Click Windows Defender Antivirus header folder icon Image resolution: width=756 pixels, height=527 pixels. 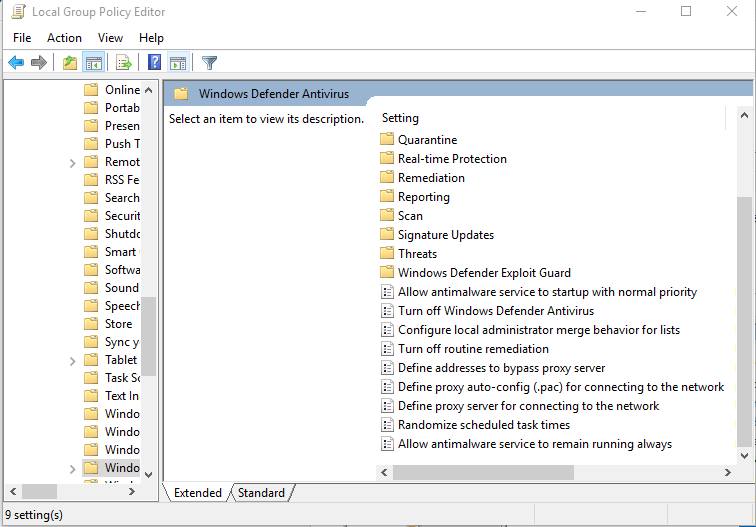(x=181, y=94)
